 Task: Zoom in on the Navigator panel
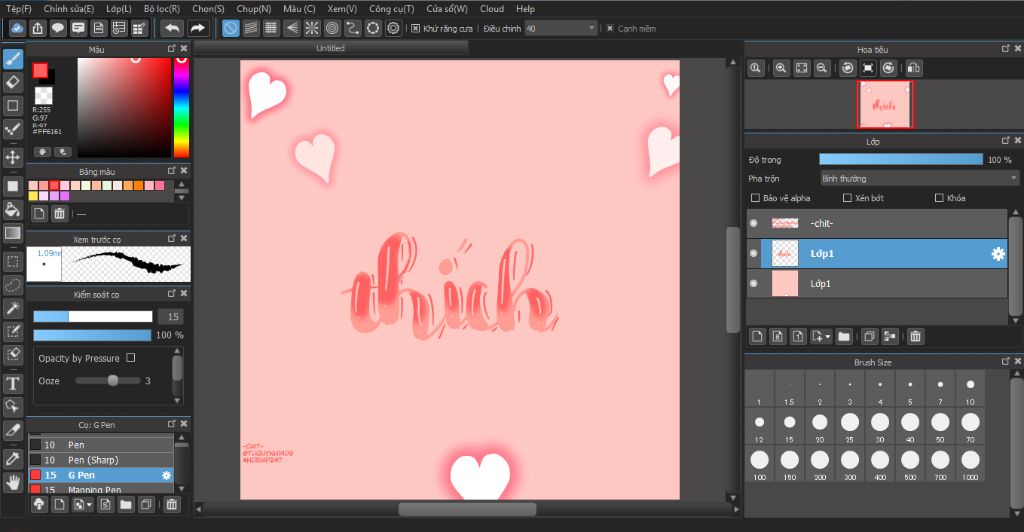779,68
